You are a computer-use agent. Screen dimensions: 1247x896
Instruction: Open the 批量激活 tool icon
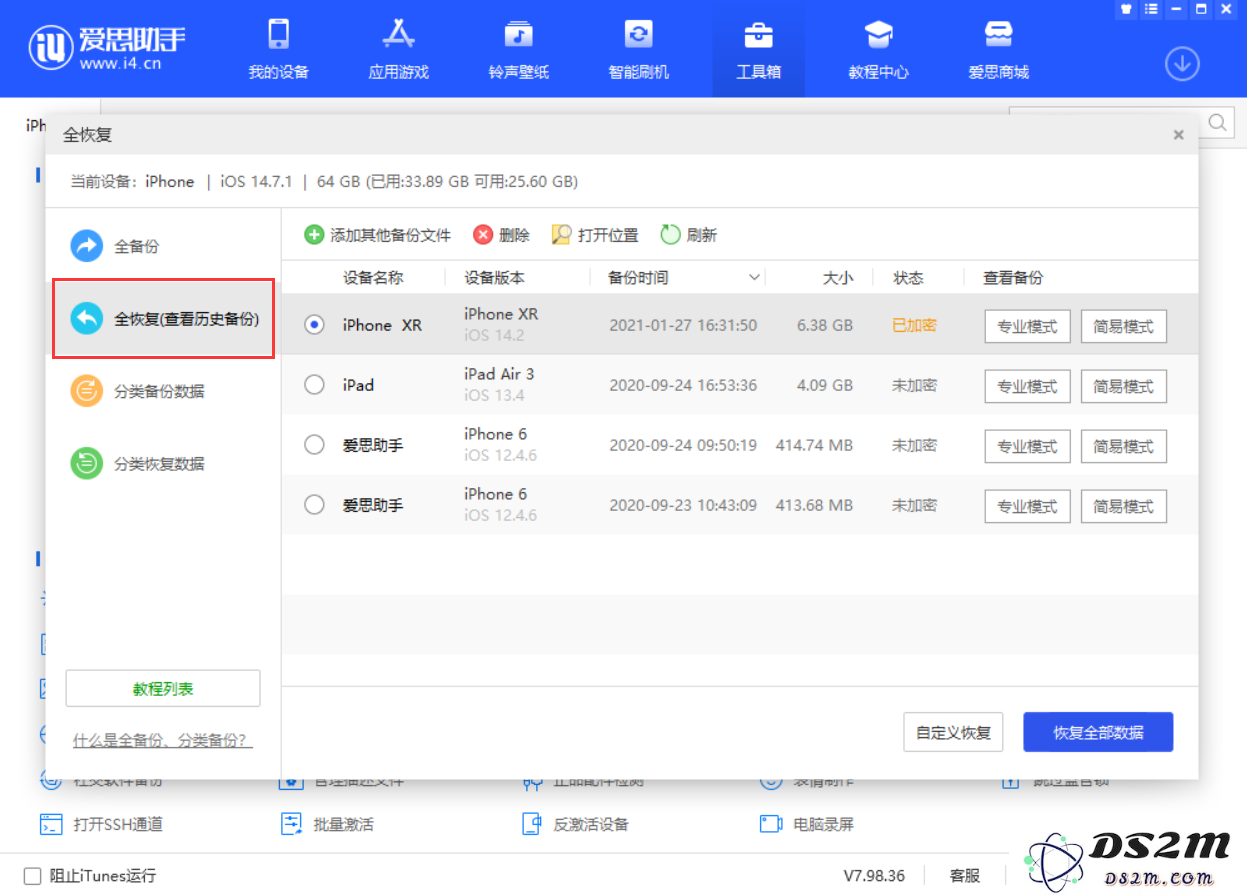(x=292, y=825)
